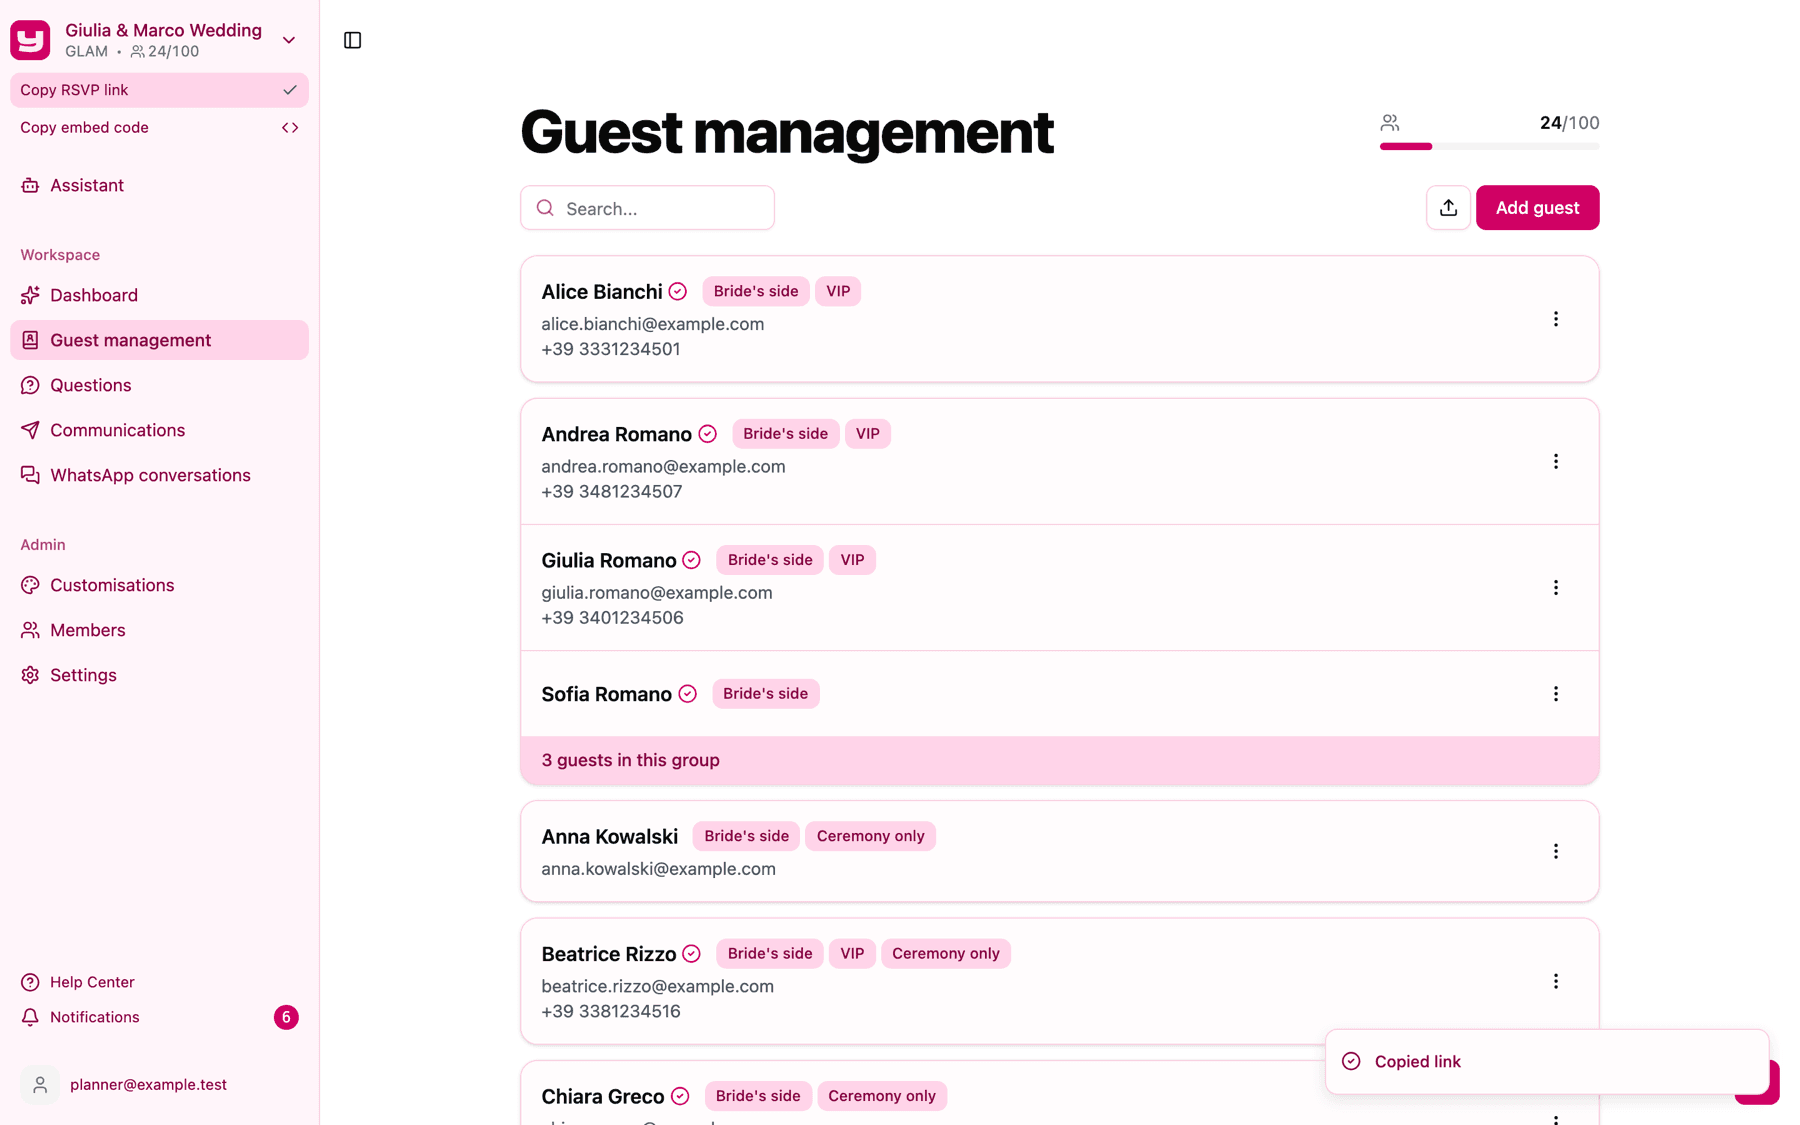This screenshot has width=1800, height=1125.
Task: Click Copy RSVP link
Action: pyautogui.click(x=160, y=90)
